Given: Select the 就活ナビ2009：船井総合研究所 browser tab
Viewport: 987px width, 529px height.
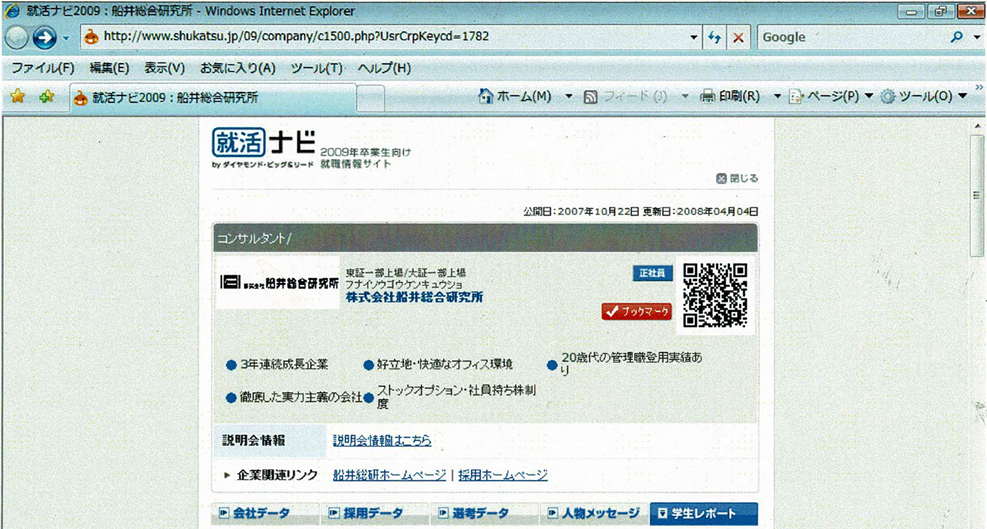Looking at the screenshot, I should tap(213, 98).
